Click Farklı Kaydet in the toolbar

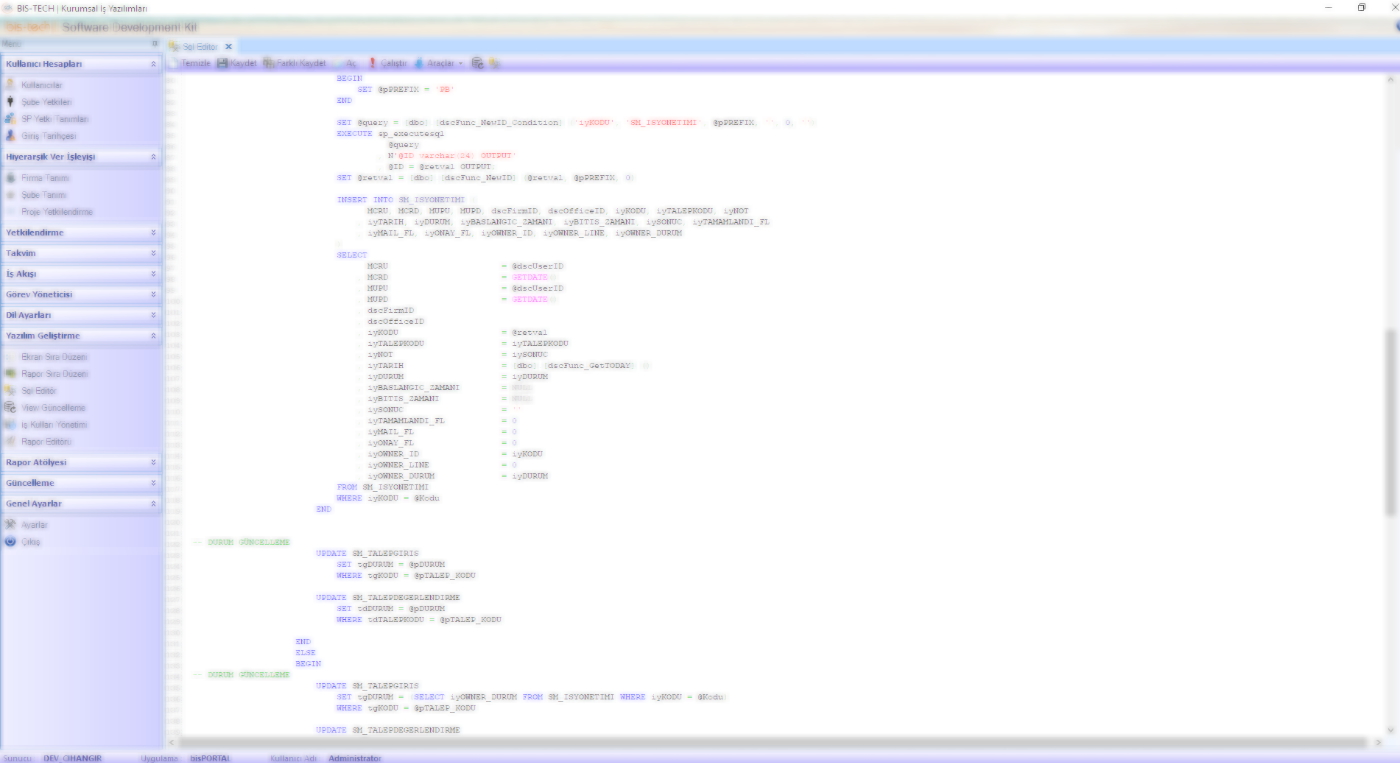pos(295,63)
